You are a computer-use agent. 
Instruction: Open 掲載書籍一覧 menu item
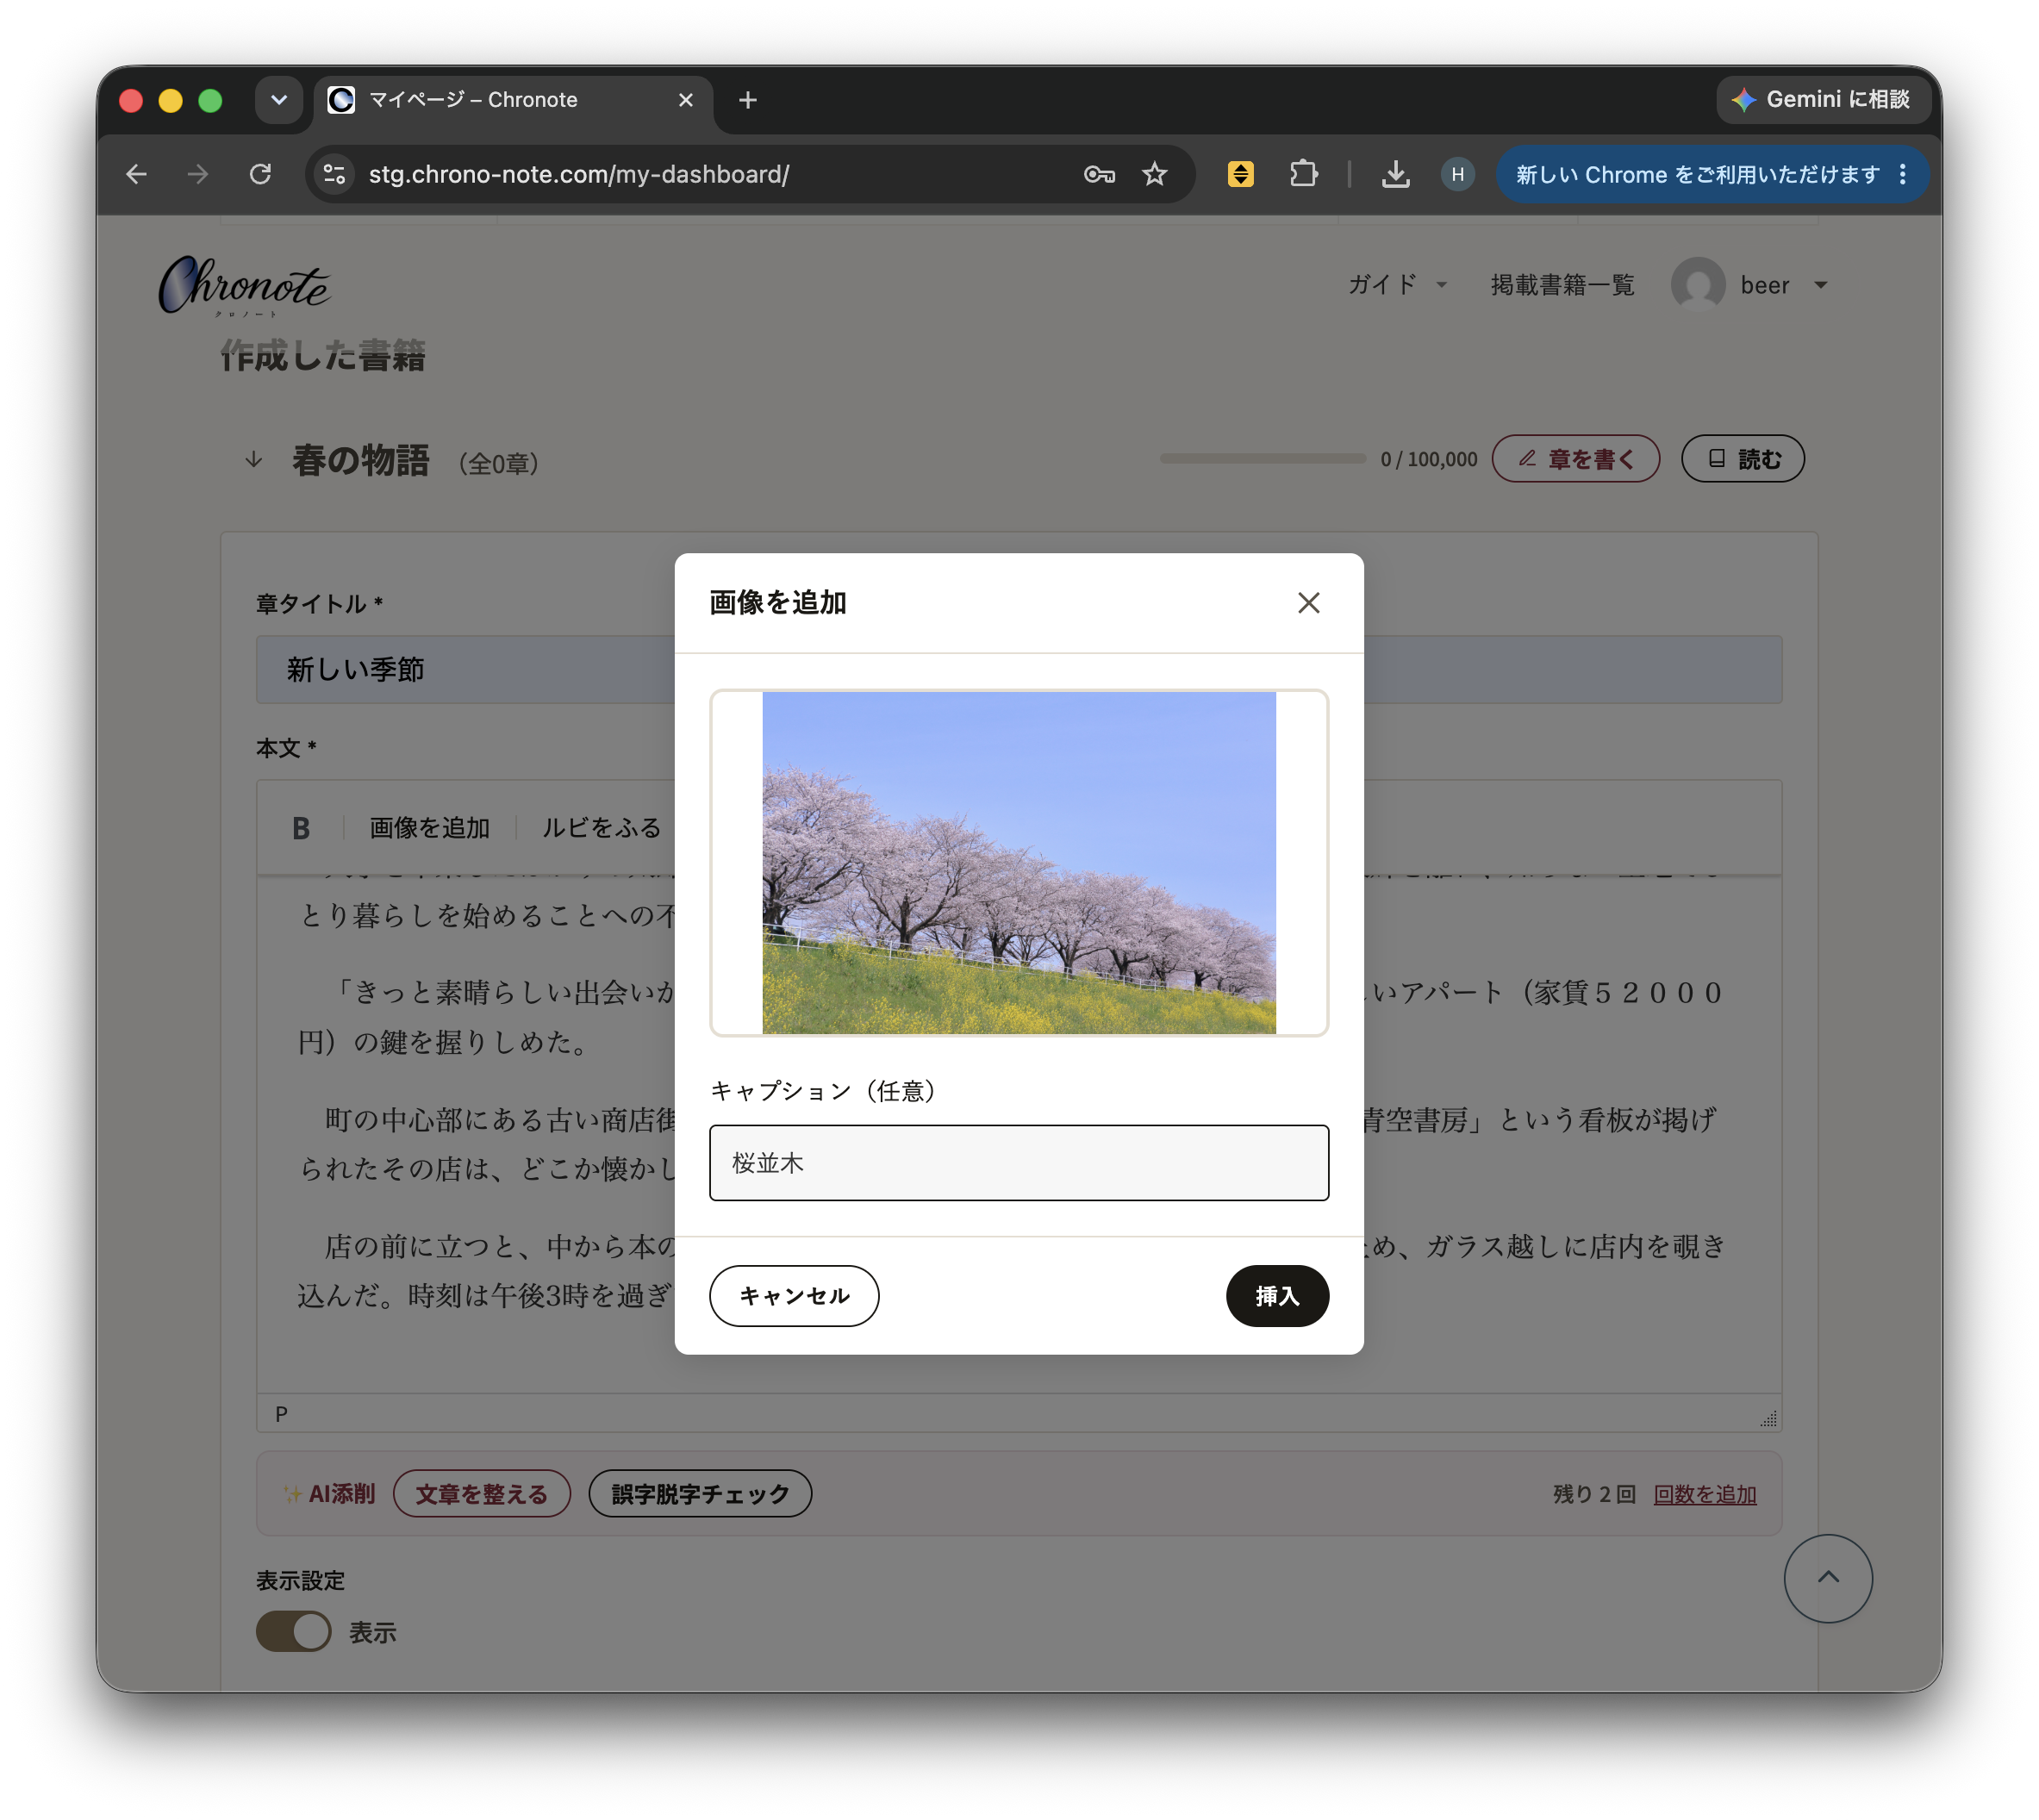pos(1562,285)
